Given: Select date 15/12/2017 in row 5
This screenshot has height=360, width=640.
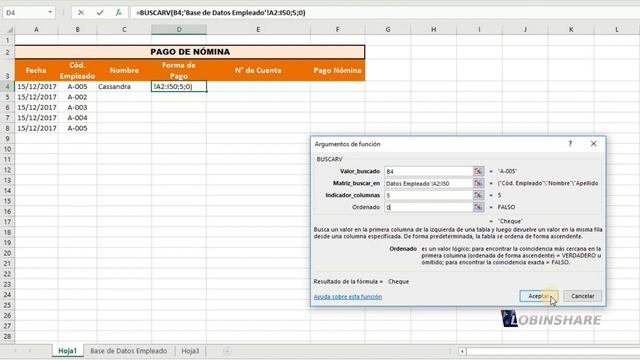Looking at the screenshot, I should pyautogui.click(x=36, y=97).
